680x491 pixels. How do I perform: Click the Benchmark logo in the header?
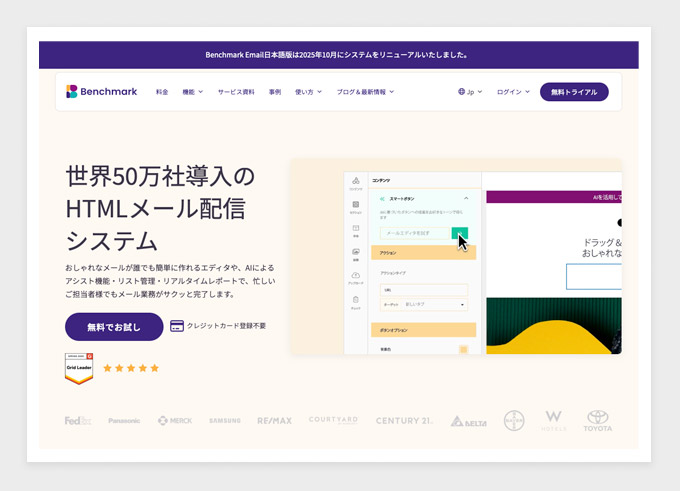[x=101, y=91]
